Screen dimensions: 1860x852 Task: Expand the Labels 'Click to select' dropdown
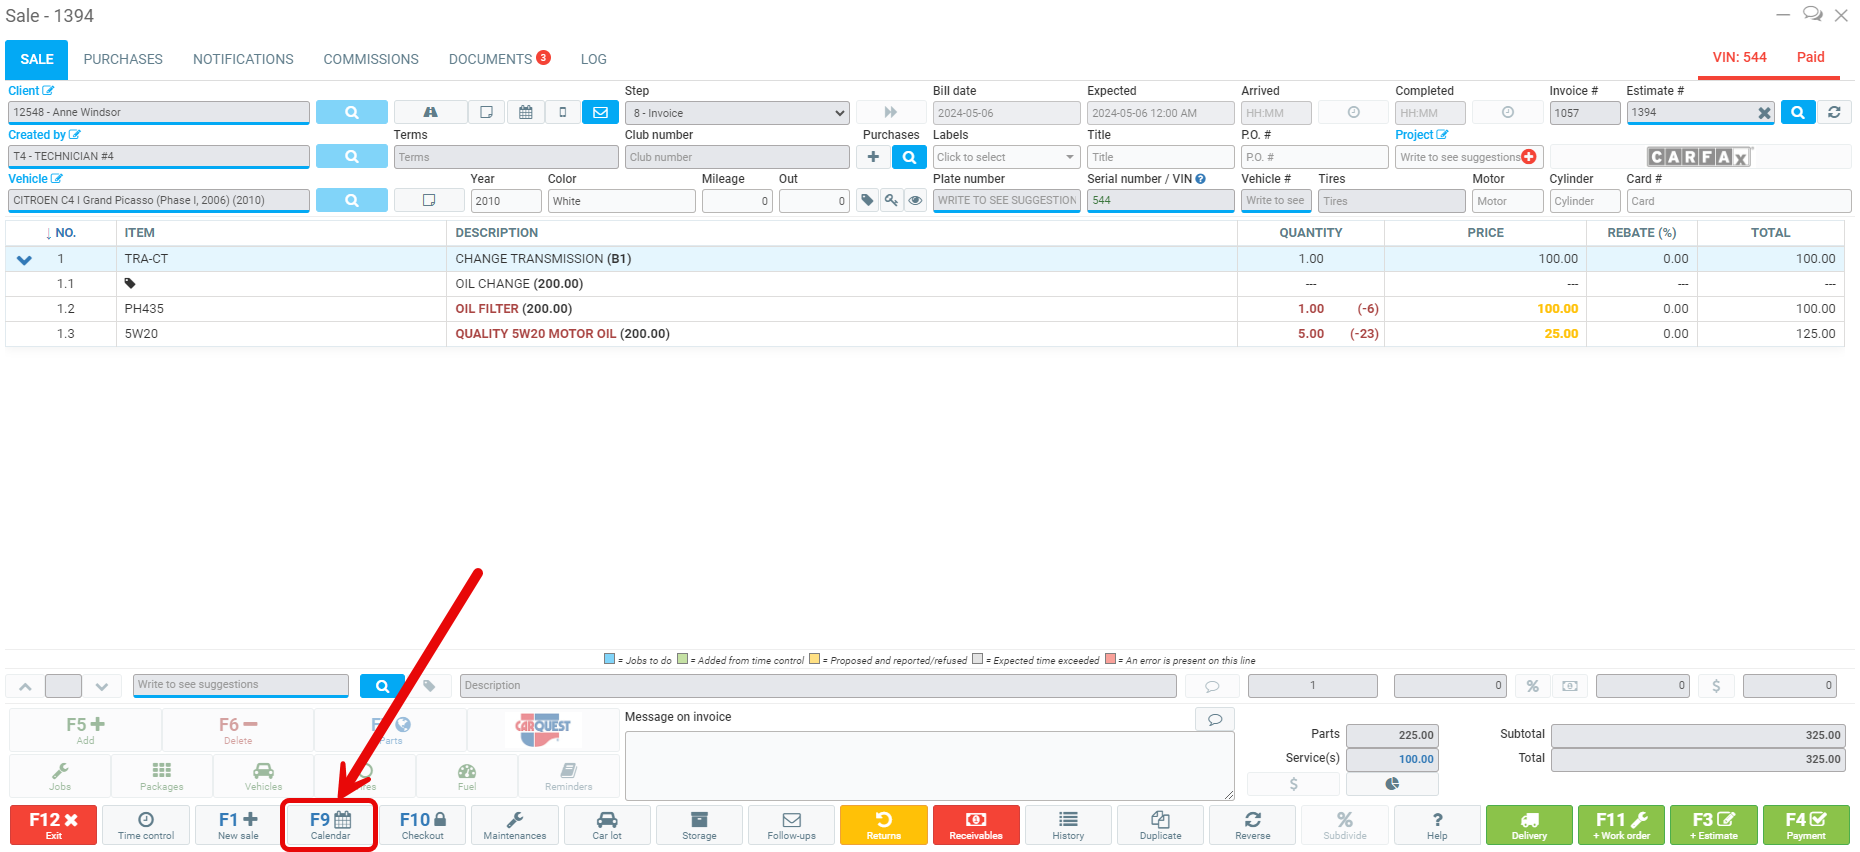pyautogui.click(x=1005, y=157)
